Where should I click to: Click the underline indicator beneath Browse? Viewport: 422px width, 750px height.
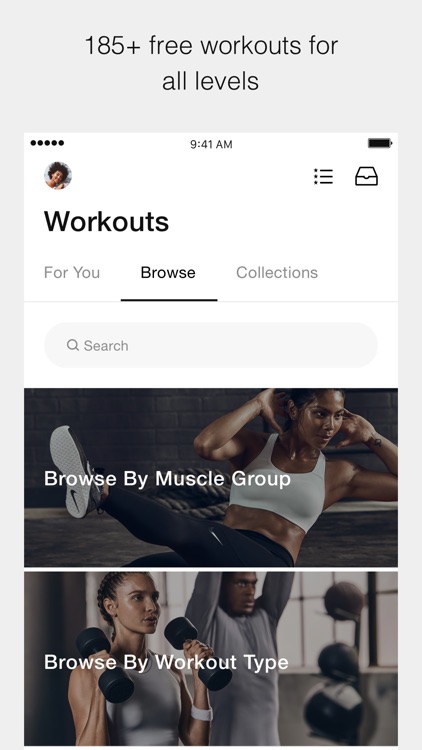tap(169, 300)
